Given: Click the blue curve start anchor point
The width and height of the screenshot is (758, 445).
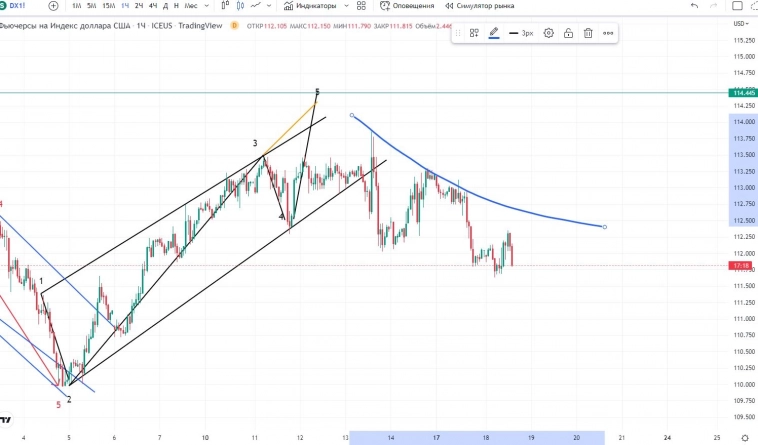Looking at the screenshot, I should click(352, 115).
